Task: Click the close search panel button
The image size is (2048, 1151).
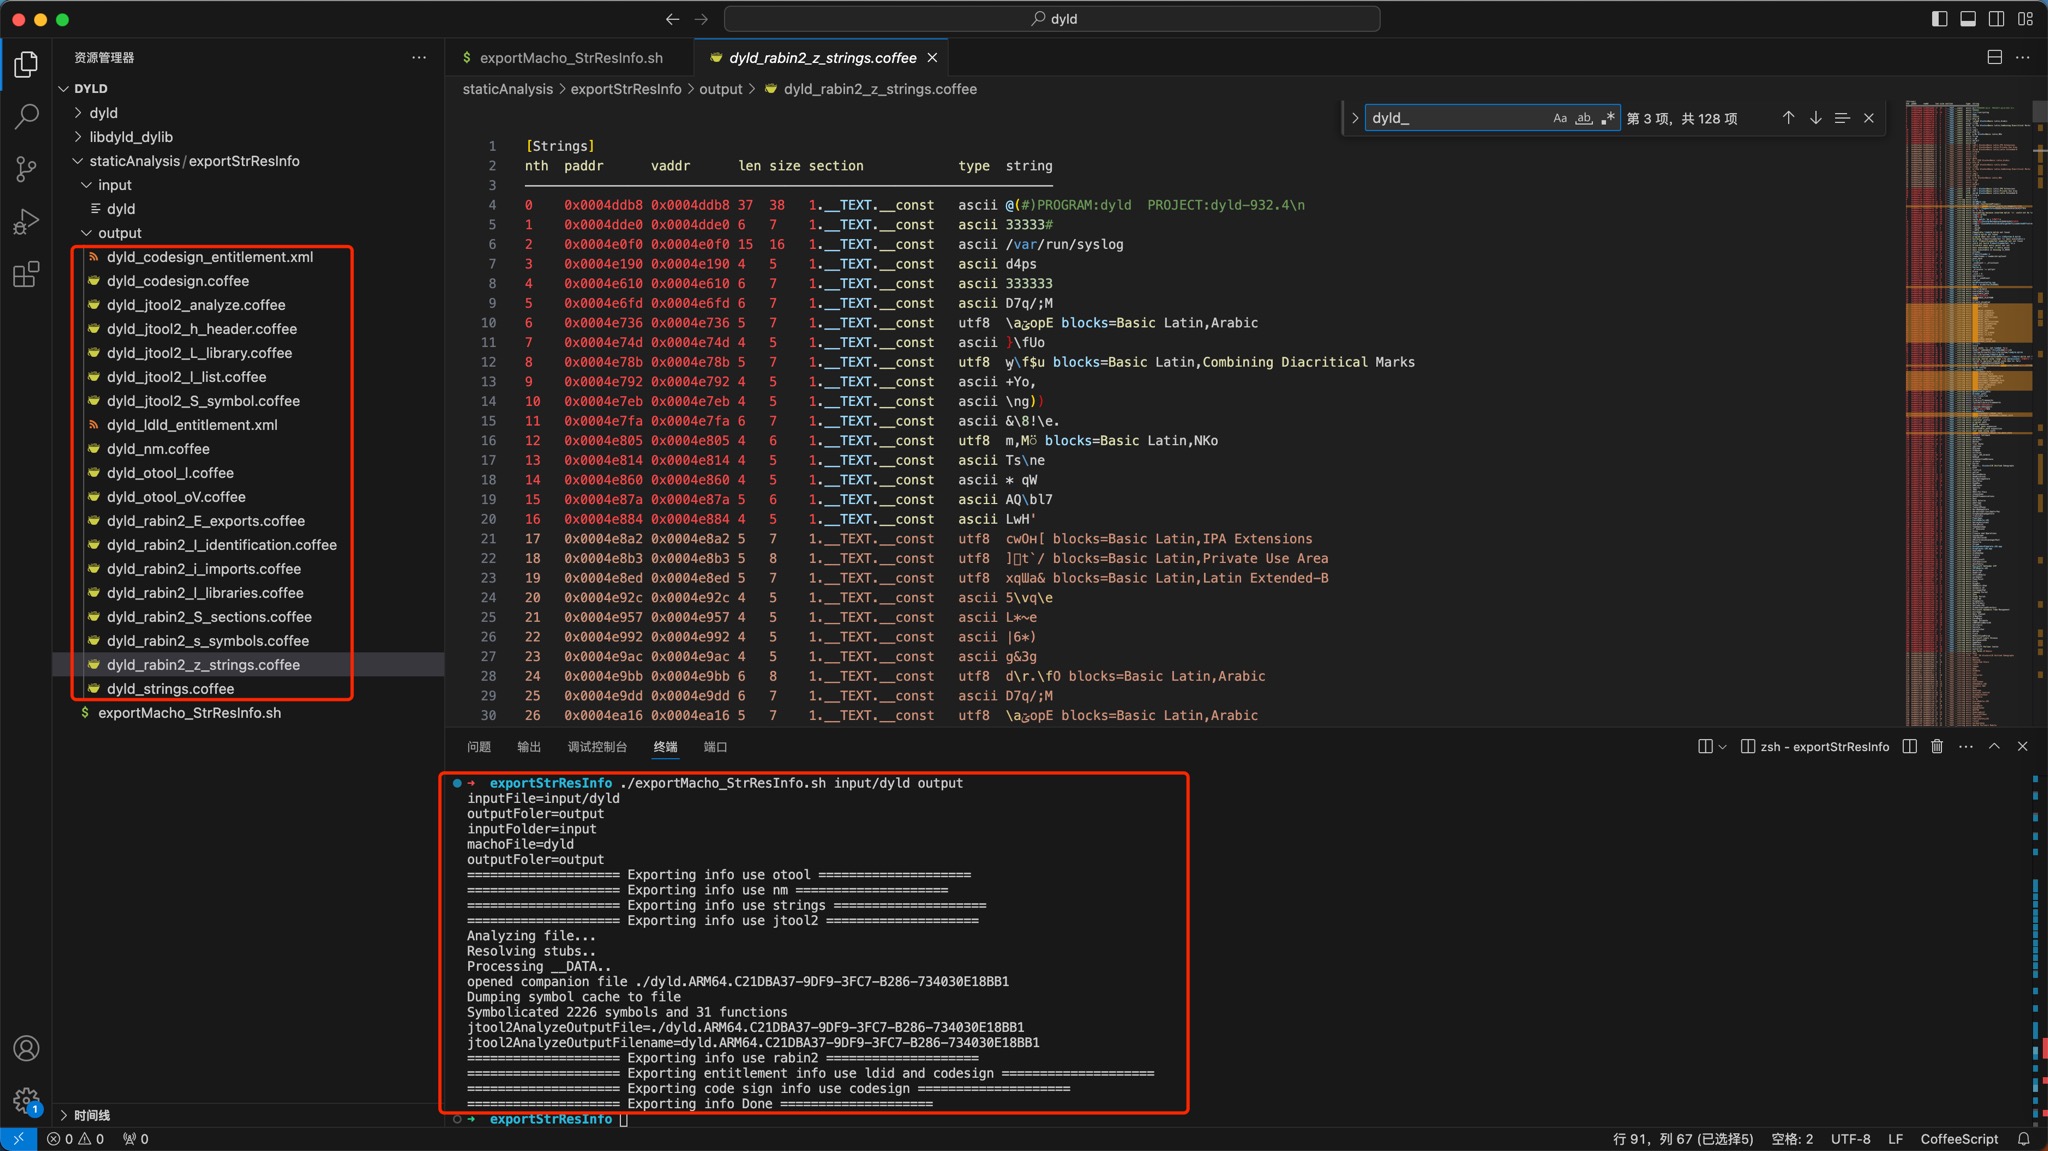Action: click(x=1868, y=118)
